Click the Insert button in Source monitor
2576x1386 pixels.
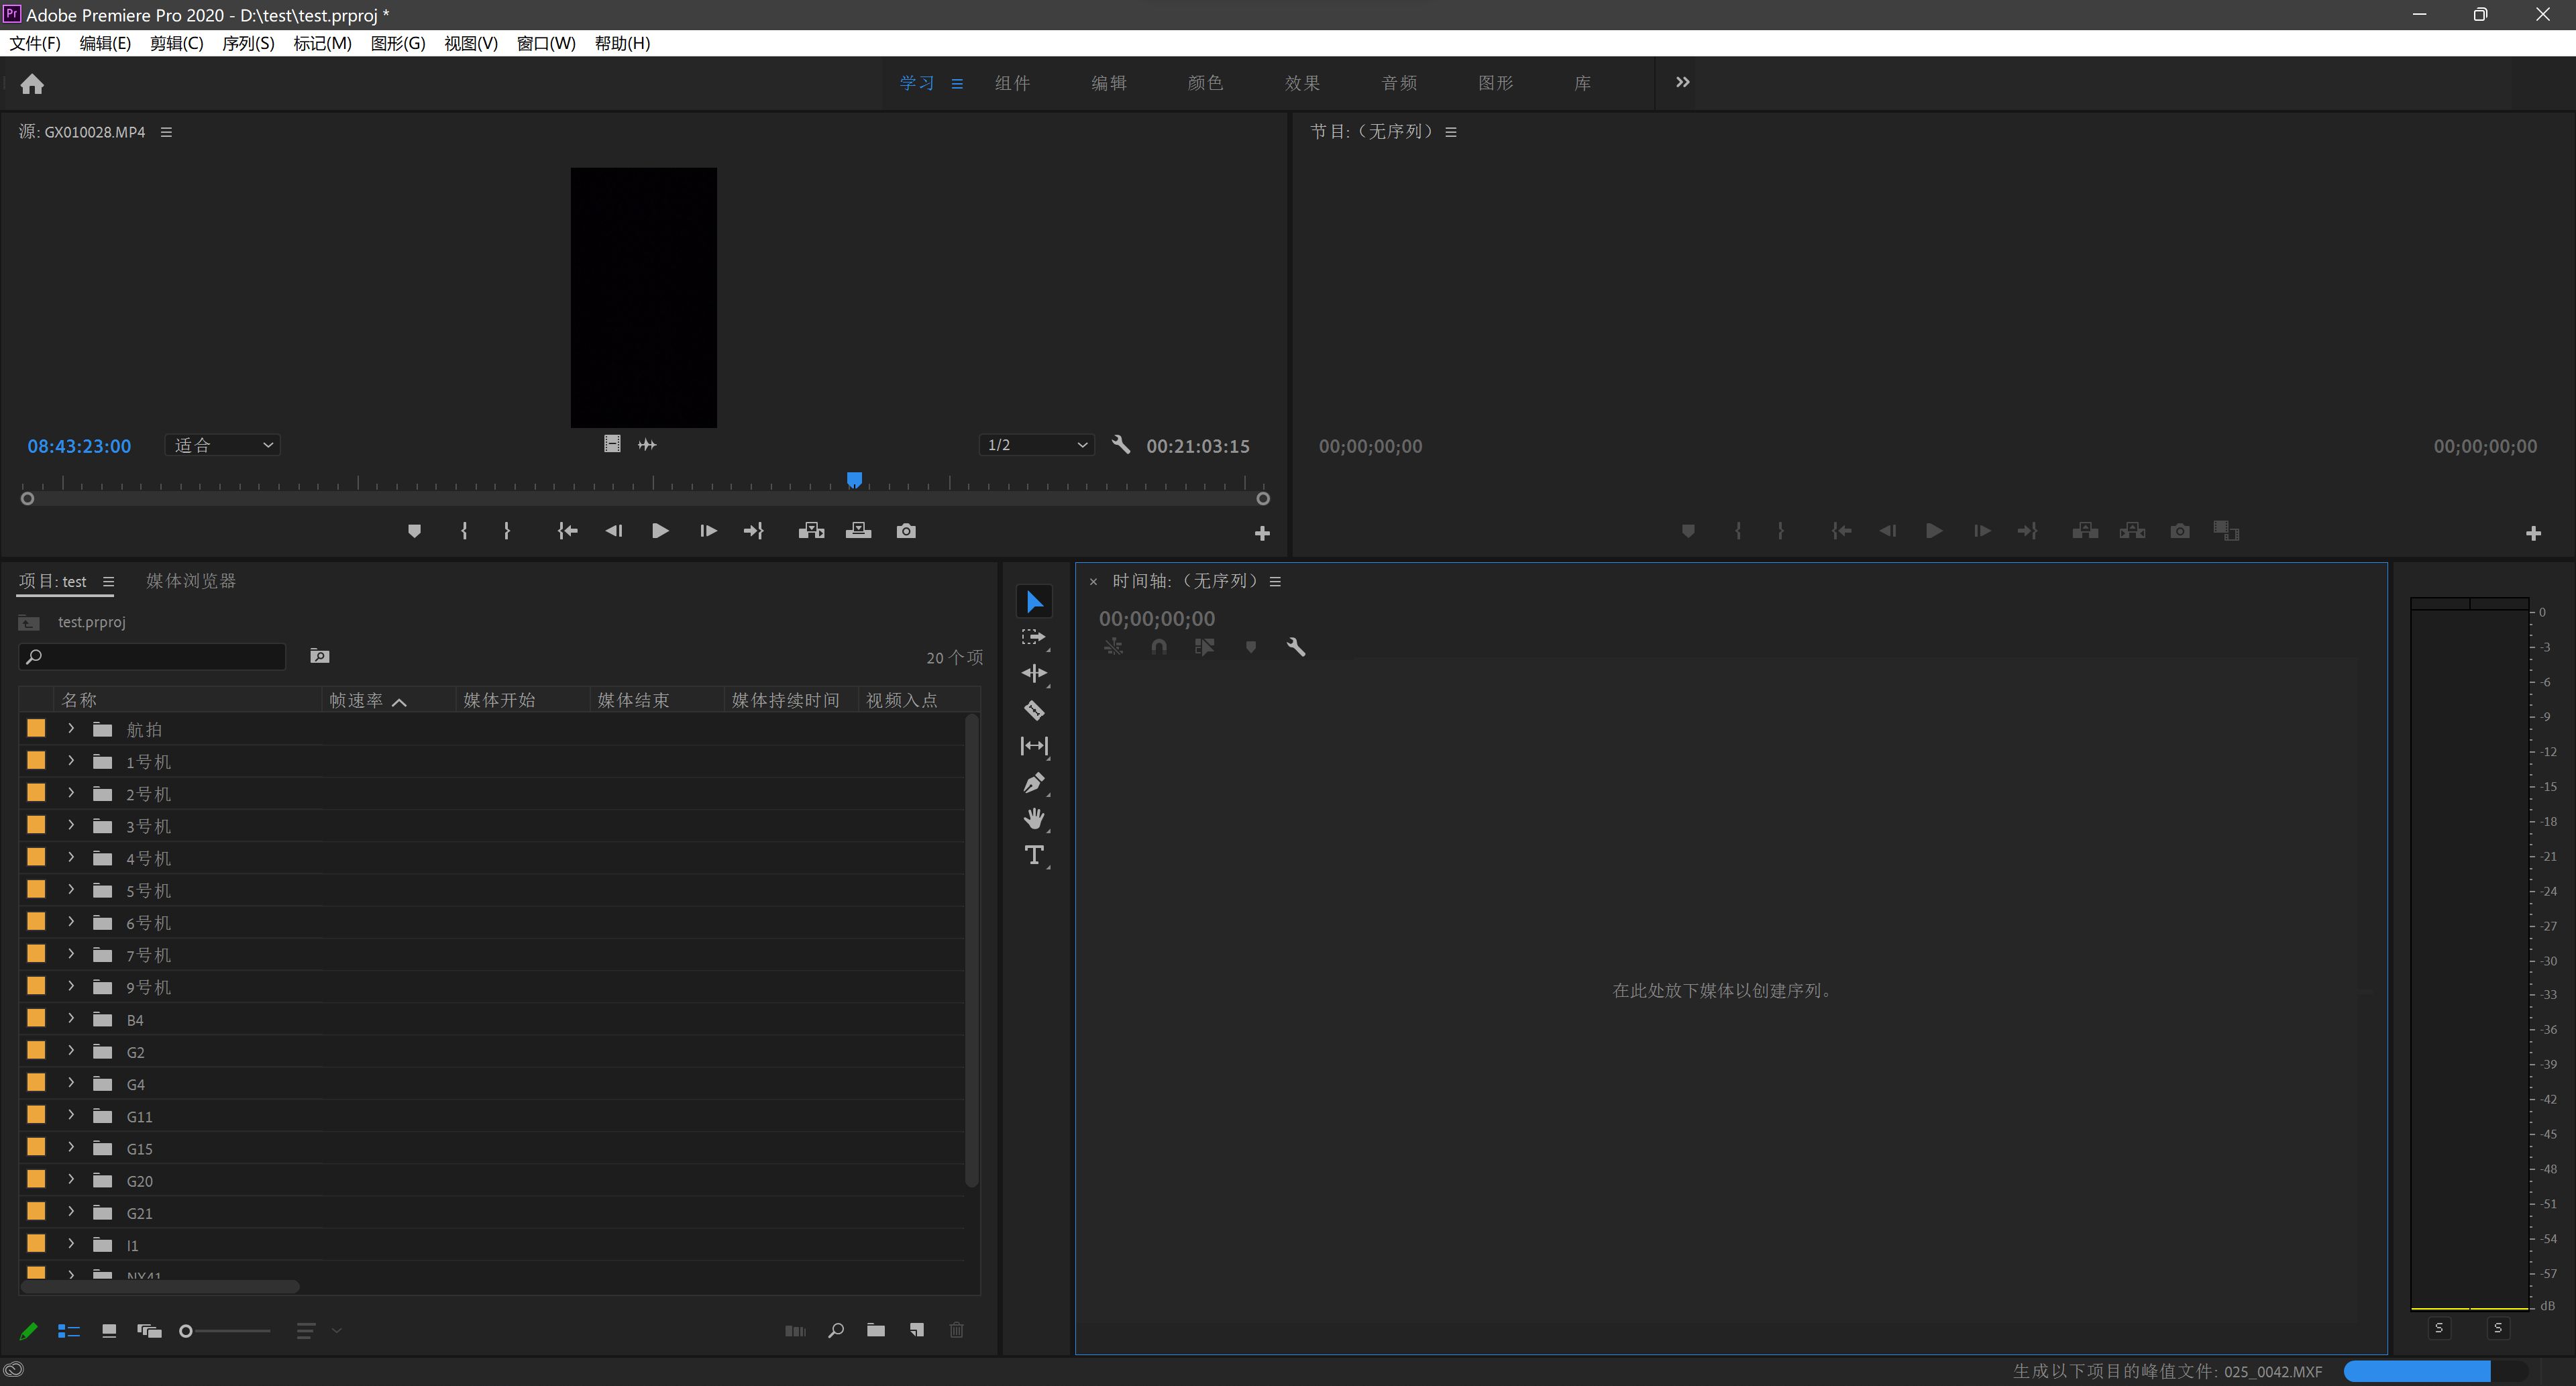pyautogui.click(x=811, y=531)
